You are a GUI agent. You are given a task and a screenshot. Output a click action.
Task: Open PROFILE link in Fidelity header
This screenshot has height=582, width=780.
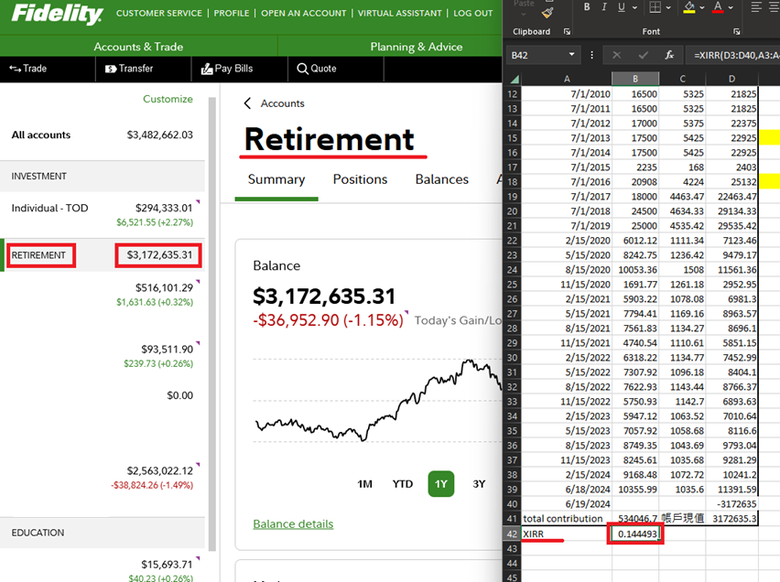point(231,13)
